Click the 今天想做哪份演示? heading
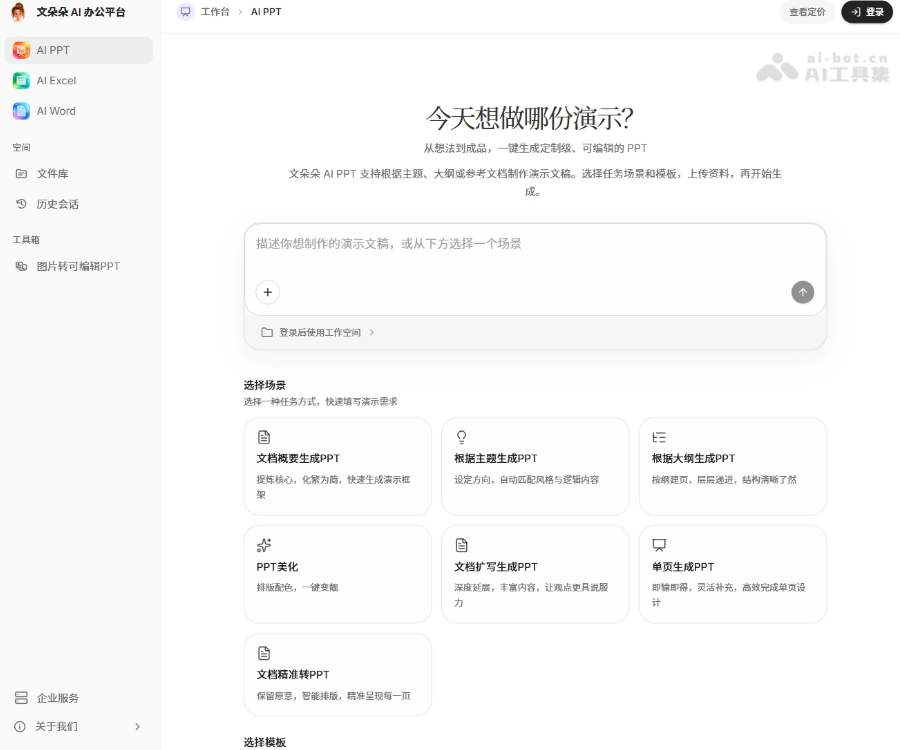900x750 pixels. pyautogui.click(x=529, y=118)
